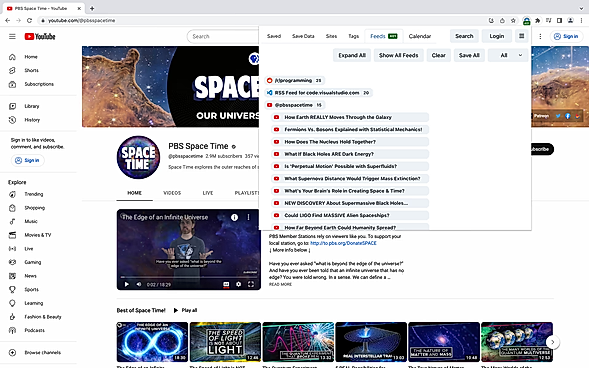Open player settings gear icon
The width and height of the screenshot is (589, 368).
pyautogui.click(x=239, y=284)
